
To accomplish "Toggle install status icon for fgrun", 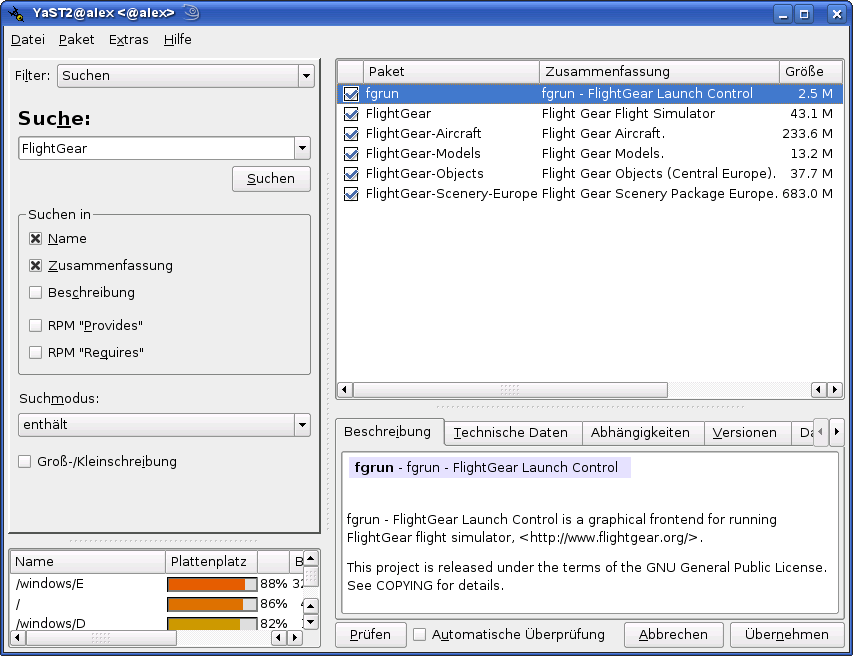I will [x=351, y=94].
